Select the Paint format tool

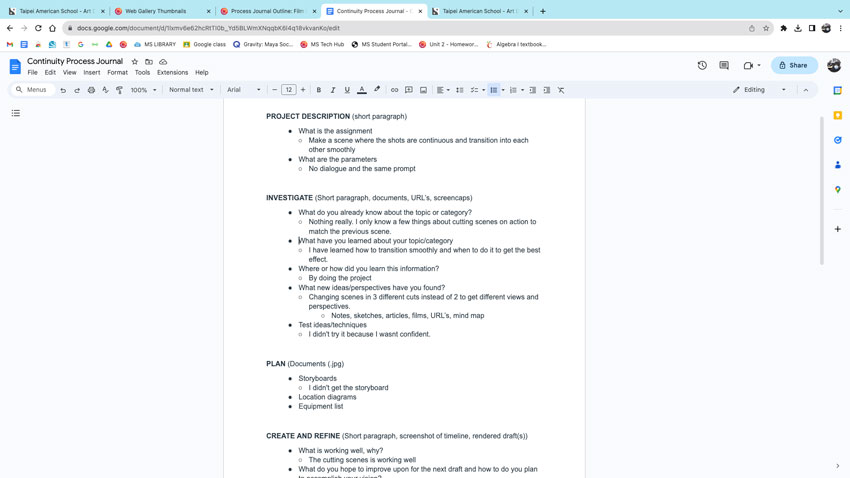(119, 90)
